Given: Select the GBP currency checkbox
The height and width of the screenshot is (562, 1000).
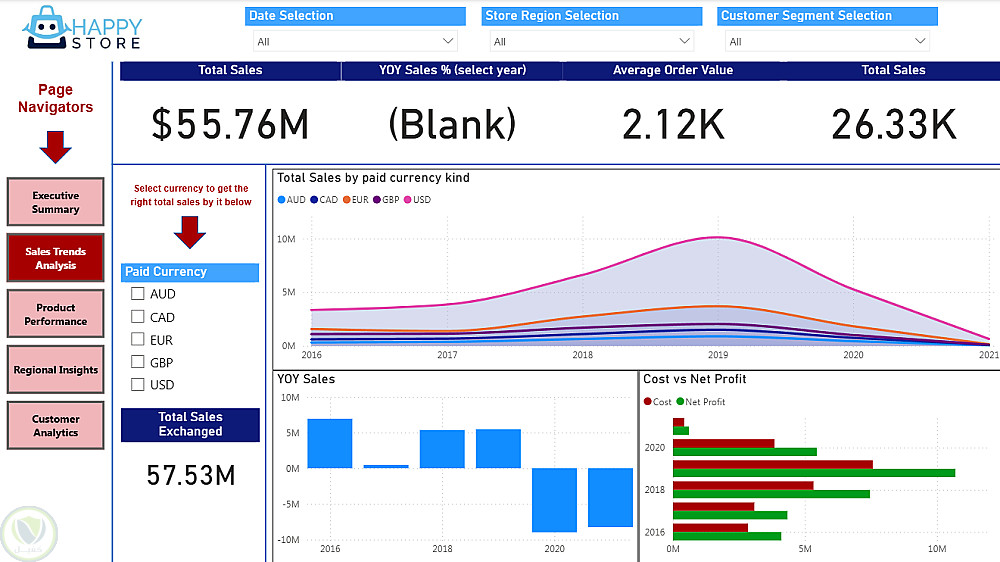Looking at the screenshot, I should click(x=137, y=362).
